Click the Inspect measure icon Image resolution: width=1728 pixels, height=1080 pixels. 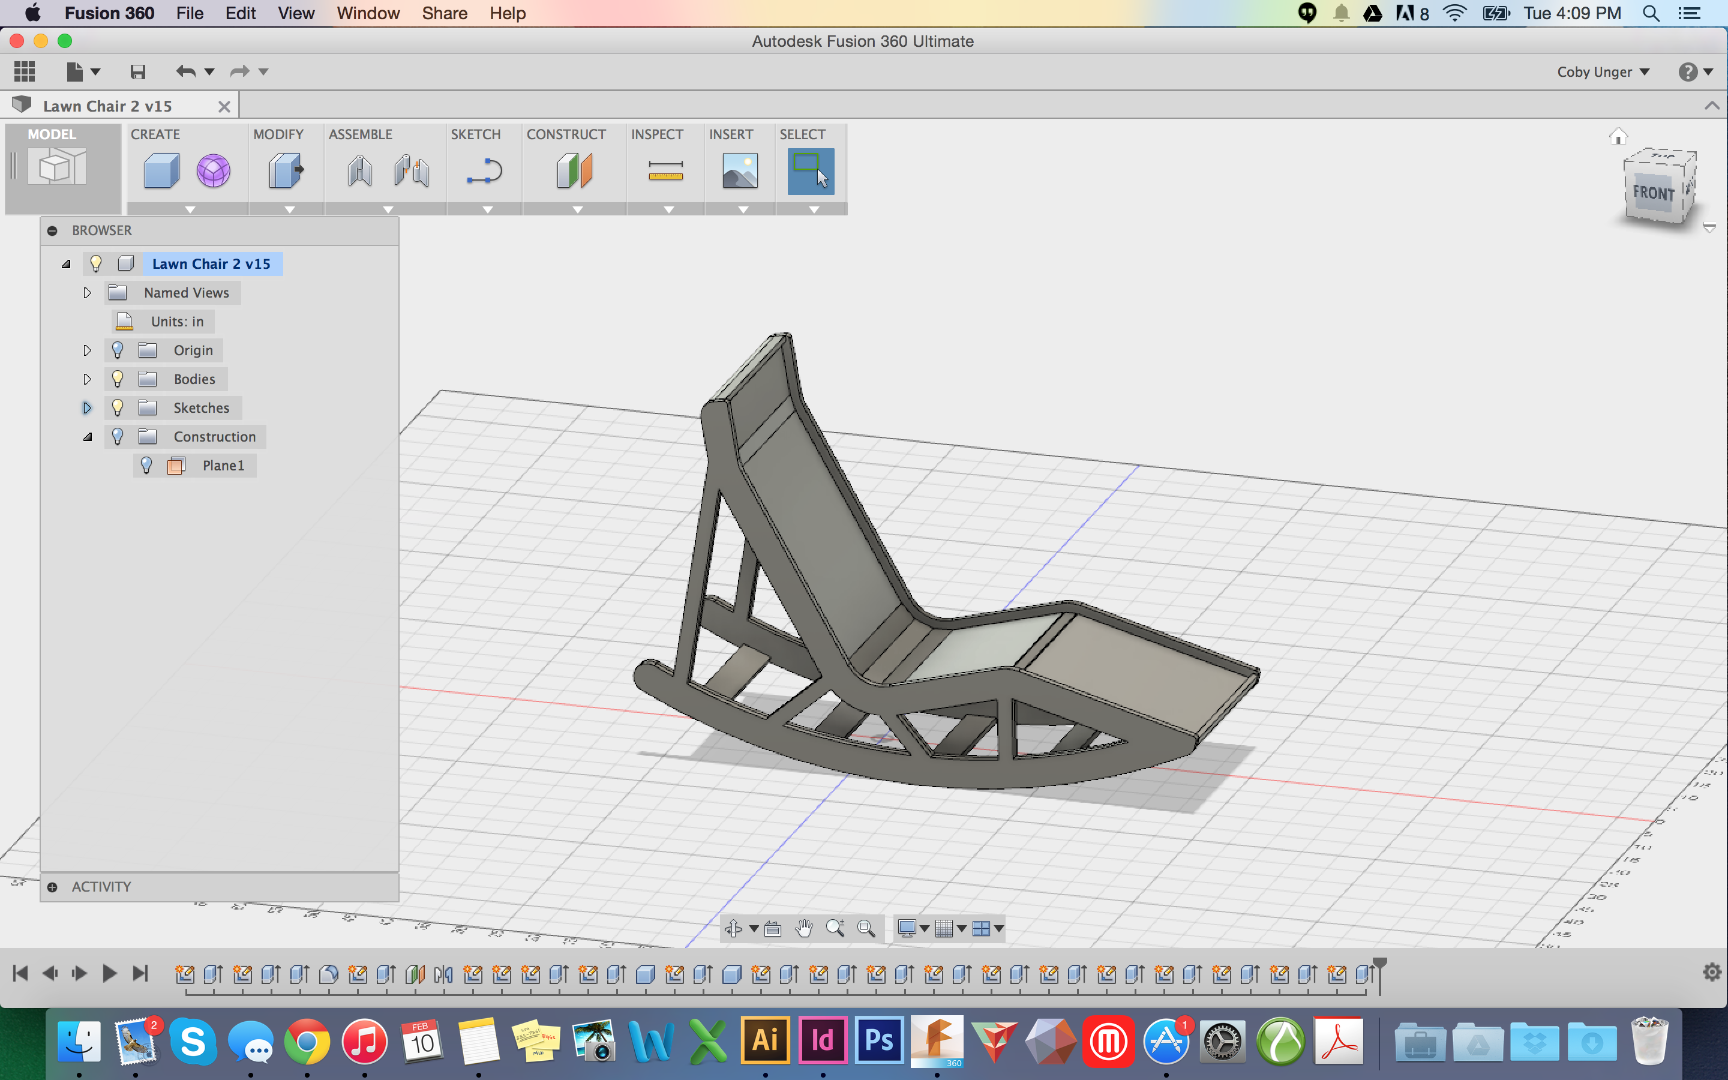point(666,171)
